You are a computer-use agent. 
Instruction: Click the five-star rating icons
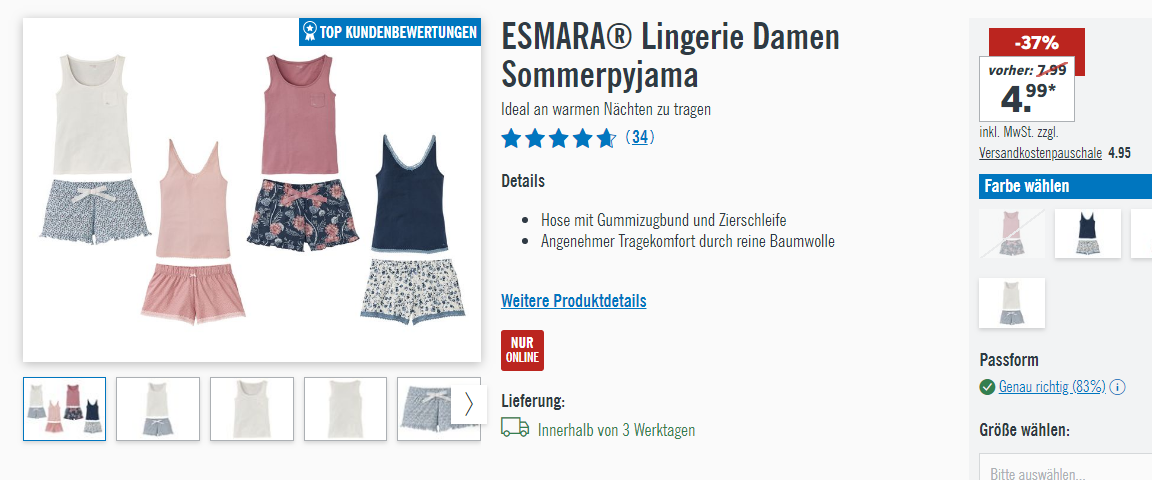coord(558,137)
